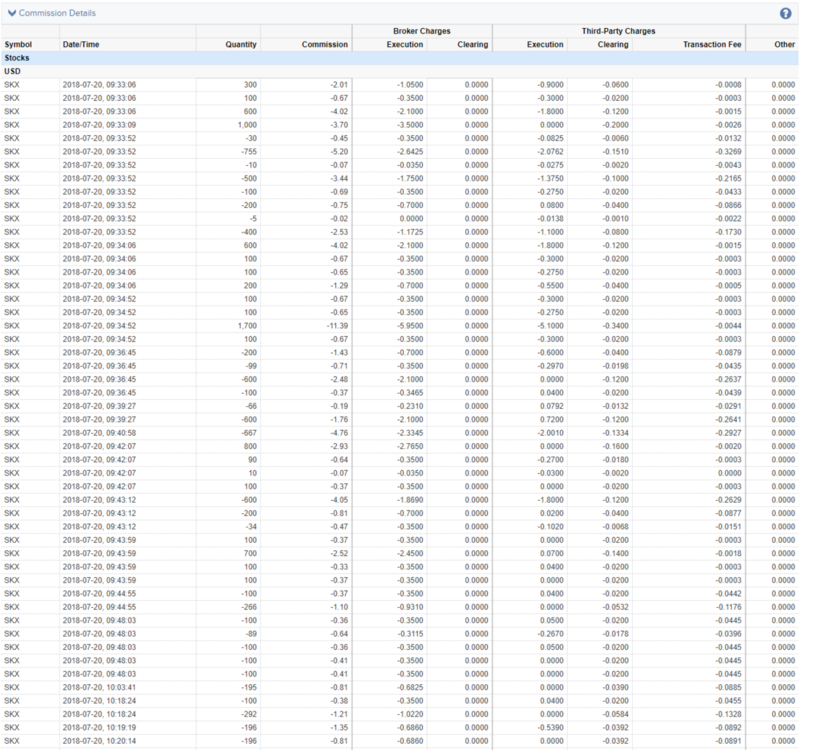This screenshot has width=840, height=750.
Task: Select the Commission Details title link
Action: pyautogui.click(x=58, y=13)
